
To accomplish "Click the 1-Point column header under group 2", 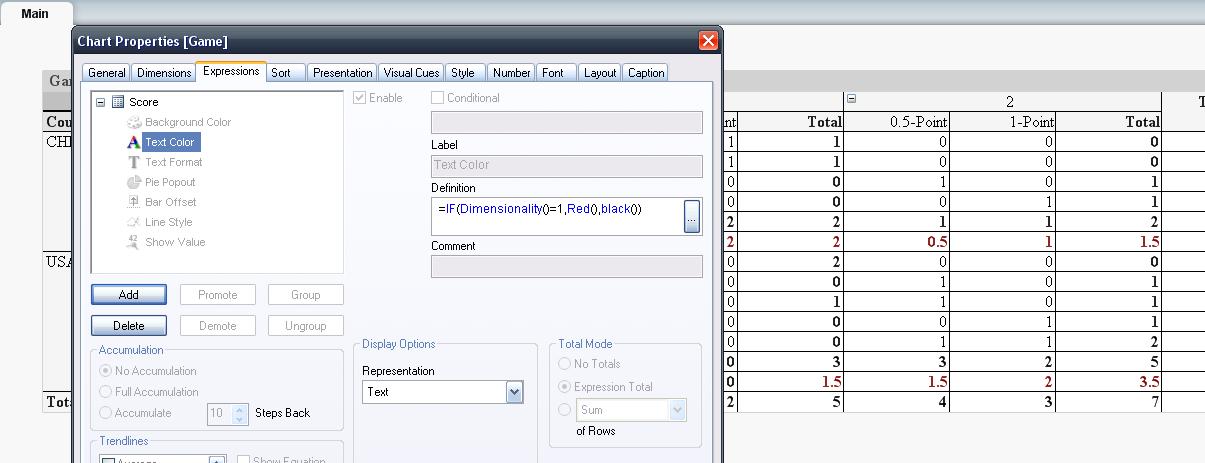I will click(1002, 122).
